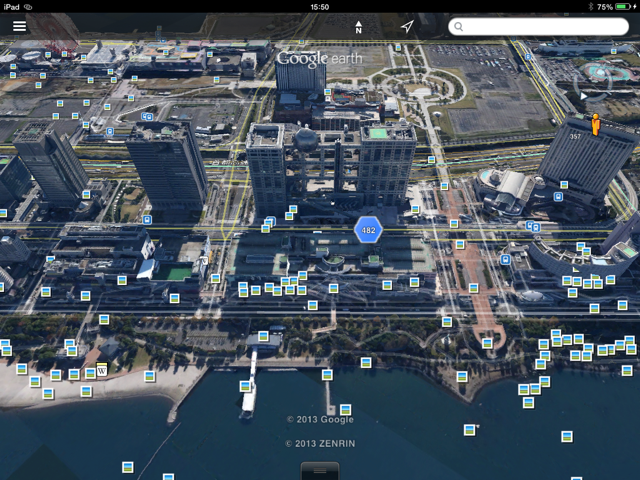Tap the transit stop icon under the second dark tower
640x480 pixels.
tap(147, 220)
